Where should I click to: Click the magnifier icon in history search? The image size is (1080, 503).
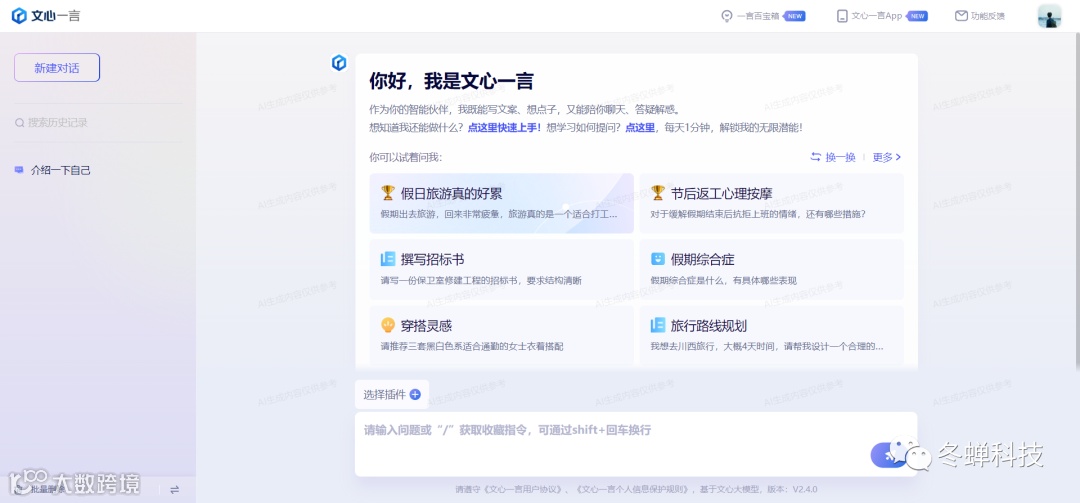pyautogui.click(x=20, y=123)
